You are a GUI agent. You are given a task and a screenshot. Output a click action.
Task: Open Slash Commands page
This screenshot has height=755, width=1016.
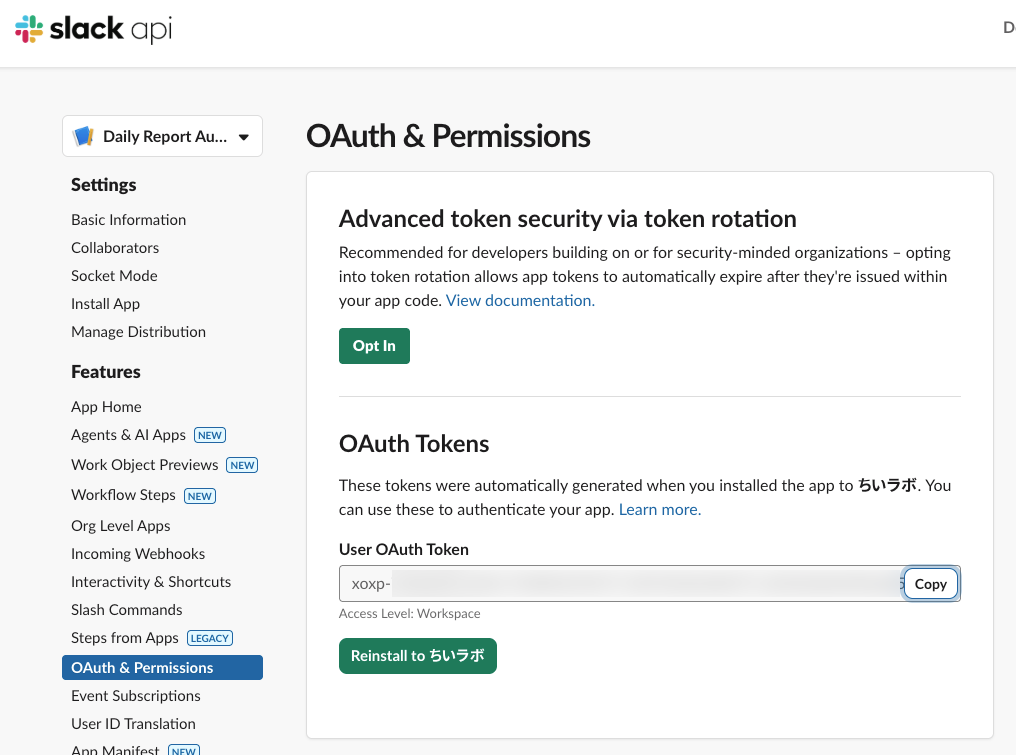(x=126, y=610)
